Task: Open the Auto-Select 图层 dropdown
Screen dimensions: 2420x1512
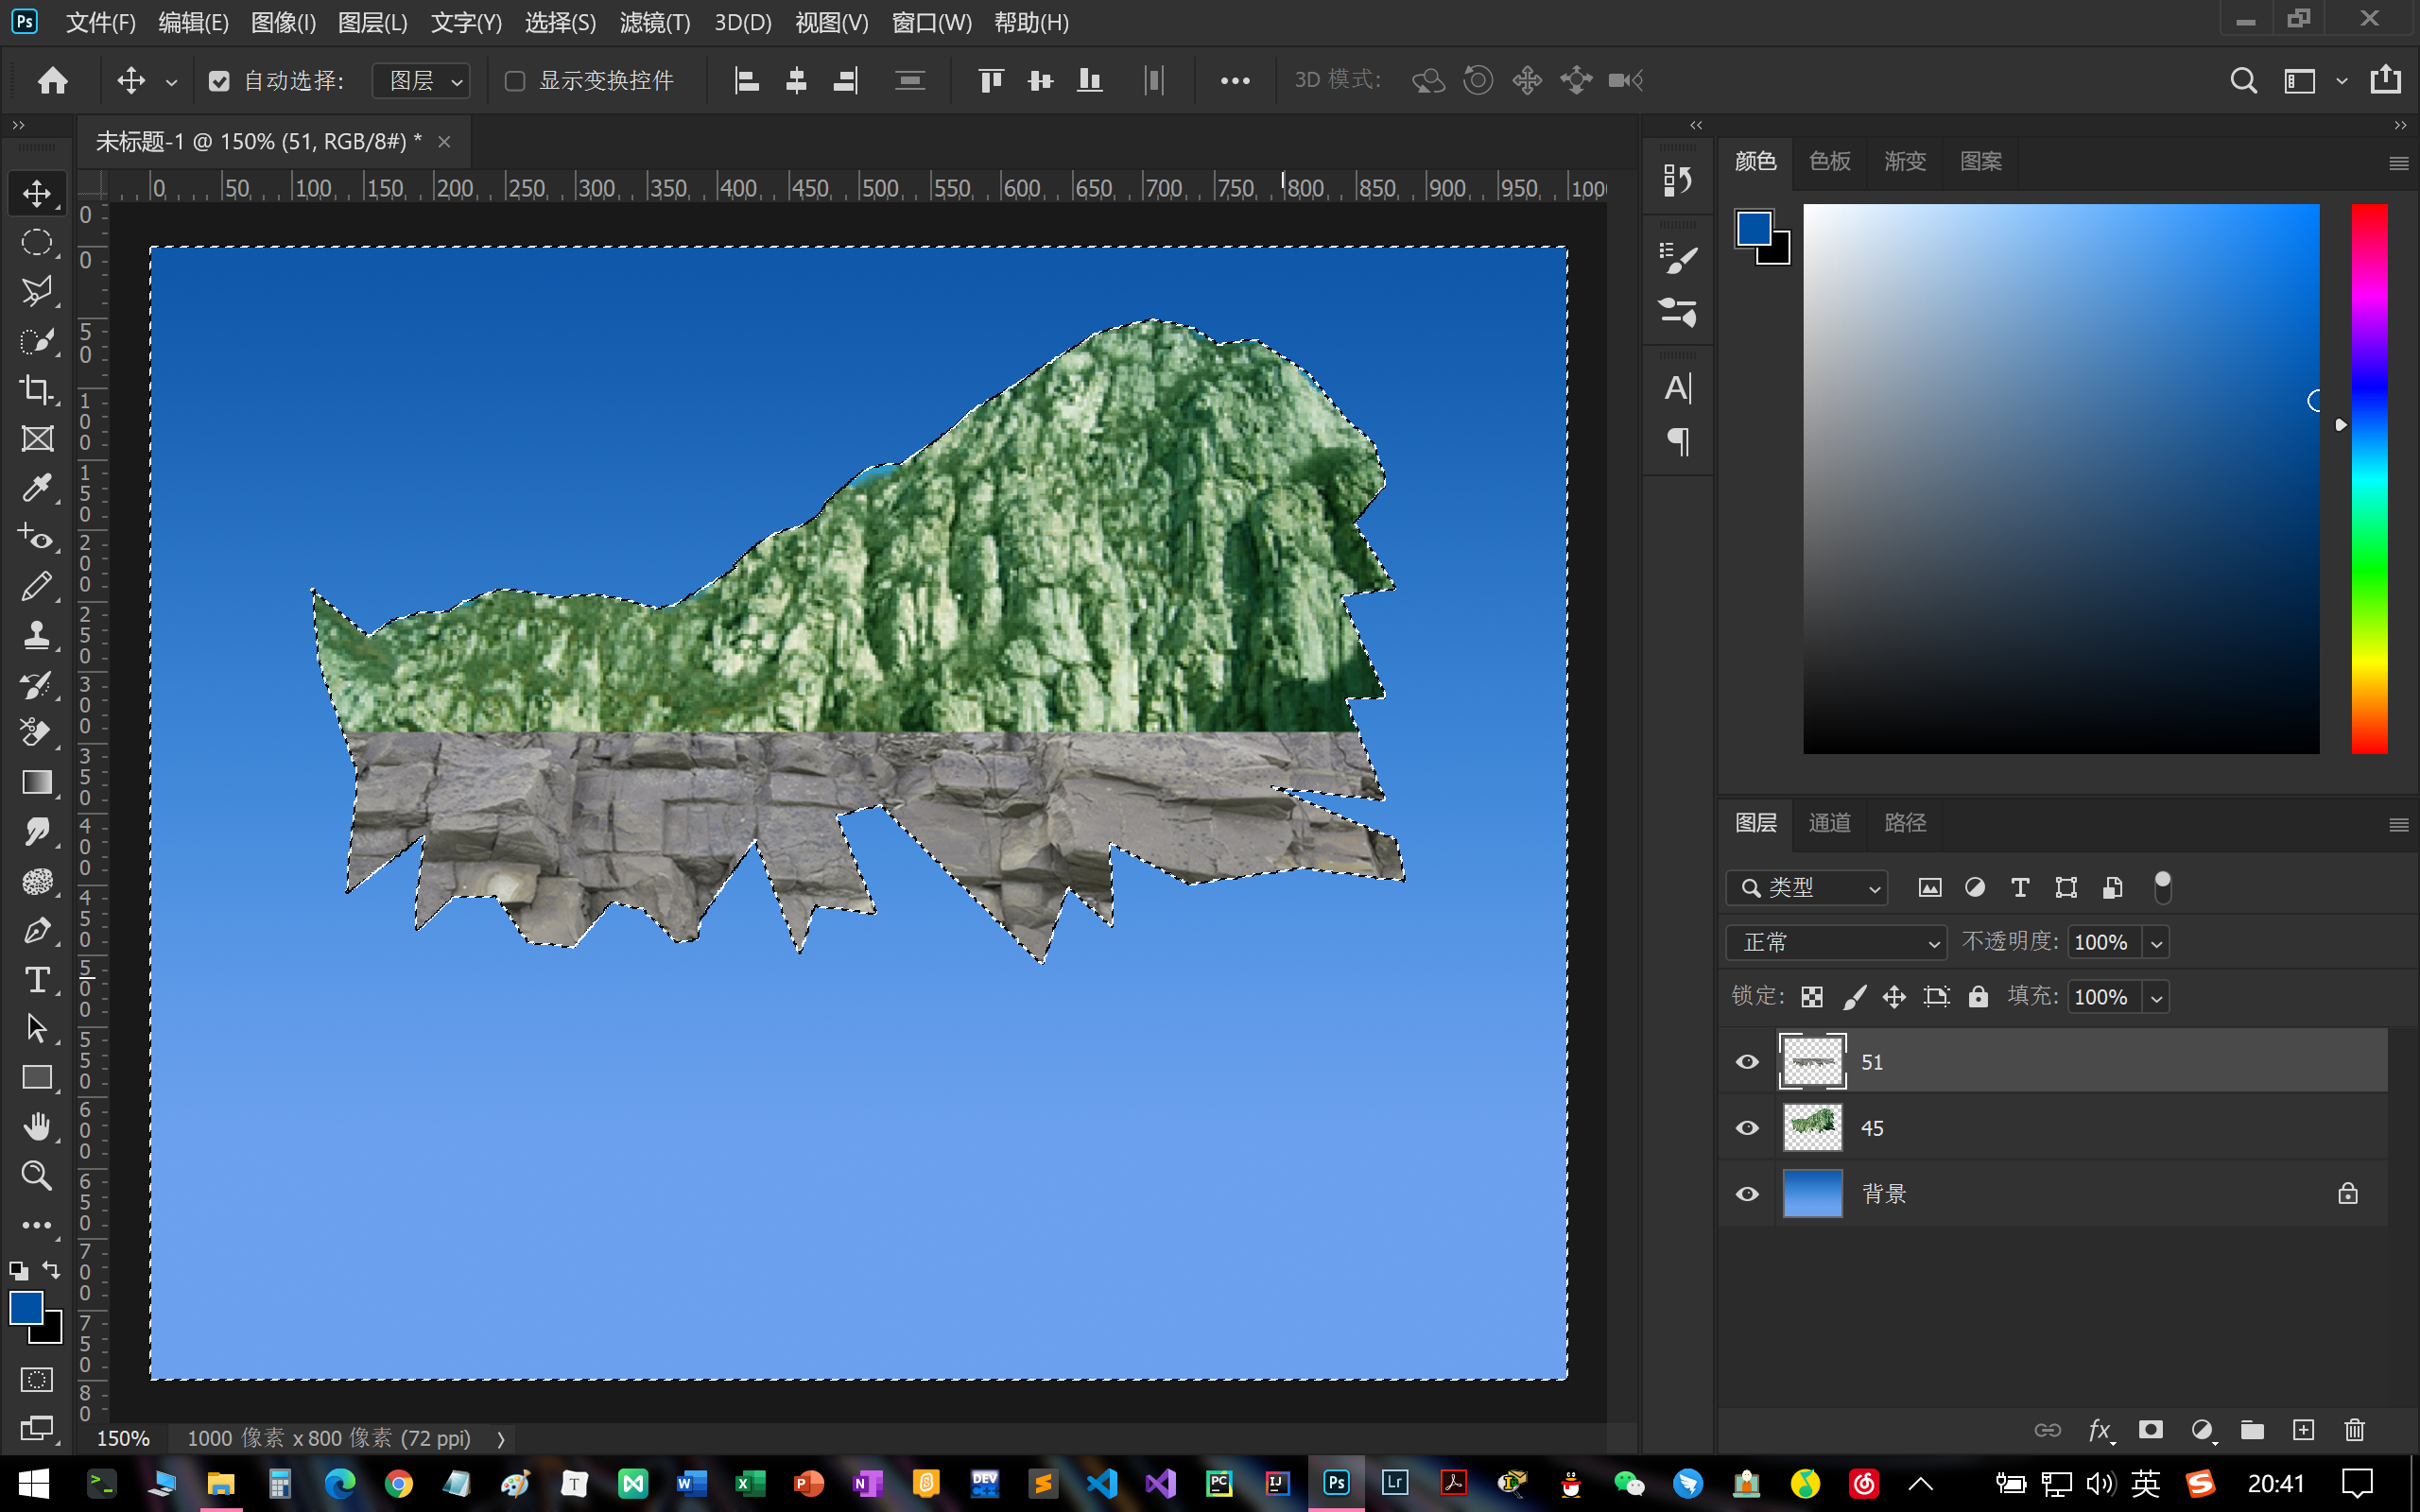Action: pos(421,81)
